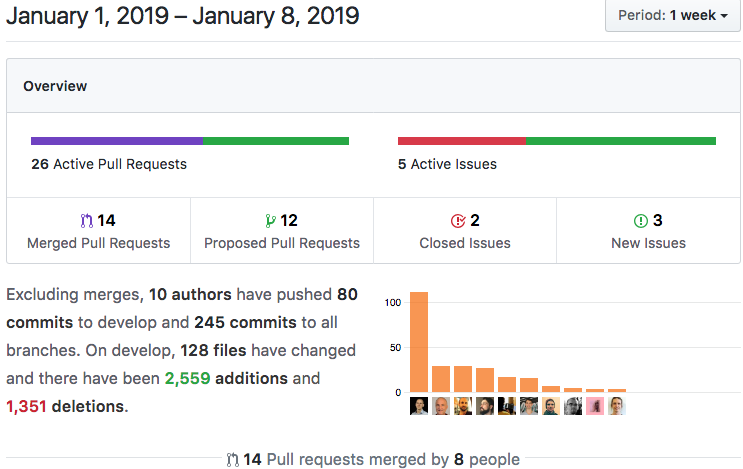Select the first contributor avatar
This screenshot has width=743, height=469.
coord(419,406)
